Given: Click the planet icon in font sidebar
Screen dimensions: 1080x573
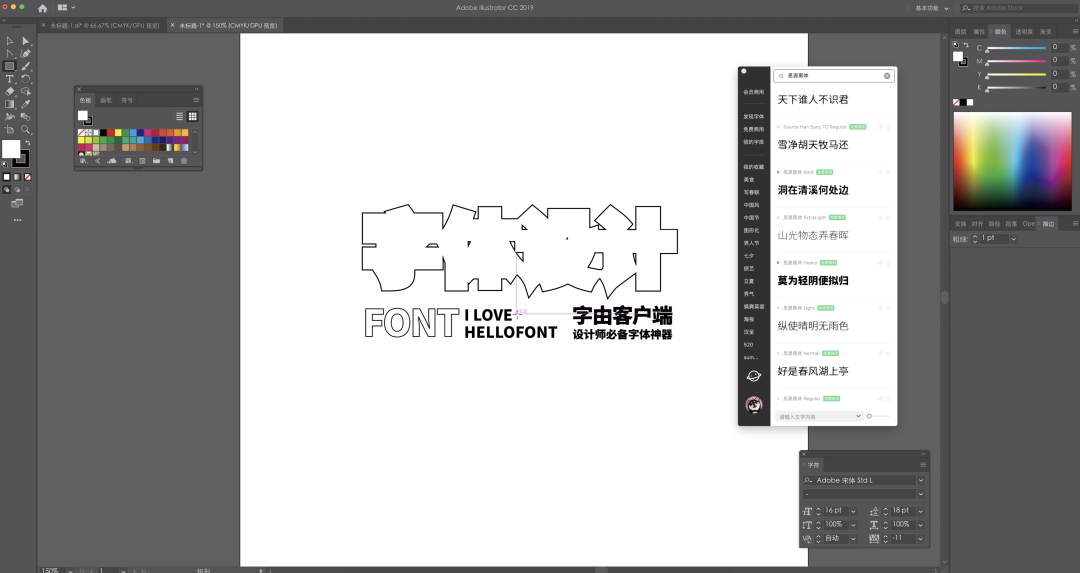Looking at the screenshot, I should tap(754, 376).
